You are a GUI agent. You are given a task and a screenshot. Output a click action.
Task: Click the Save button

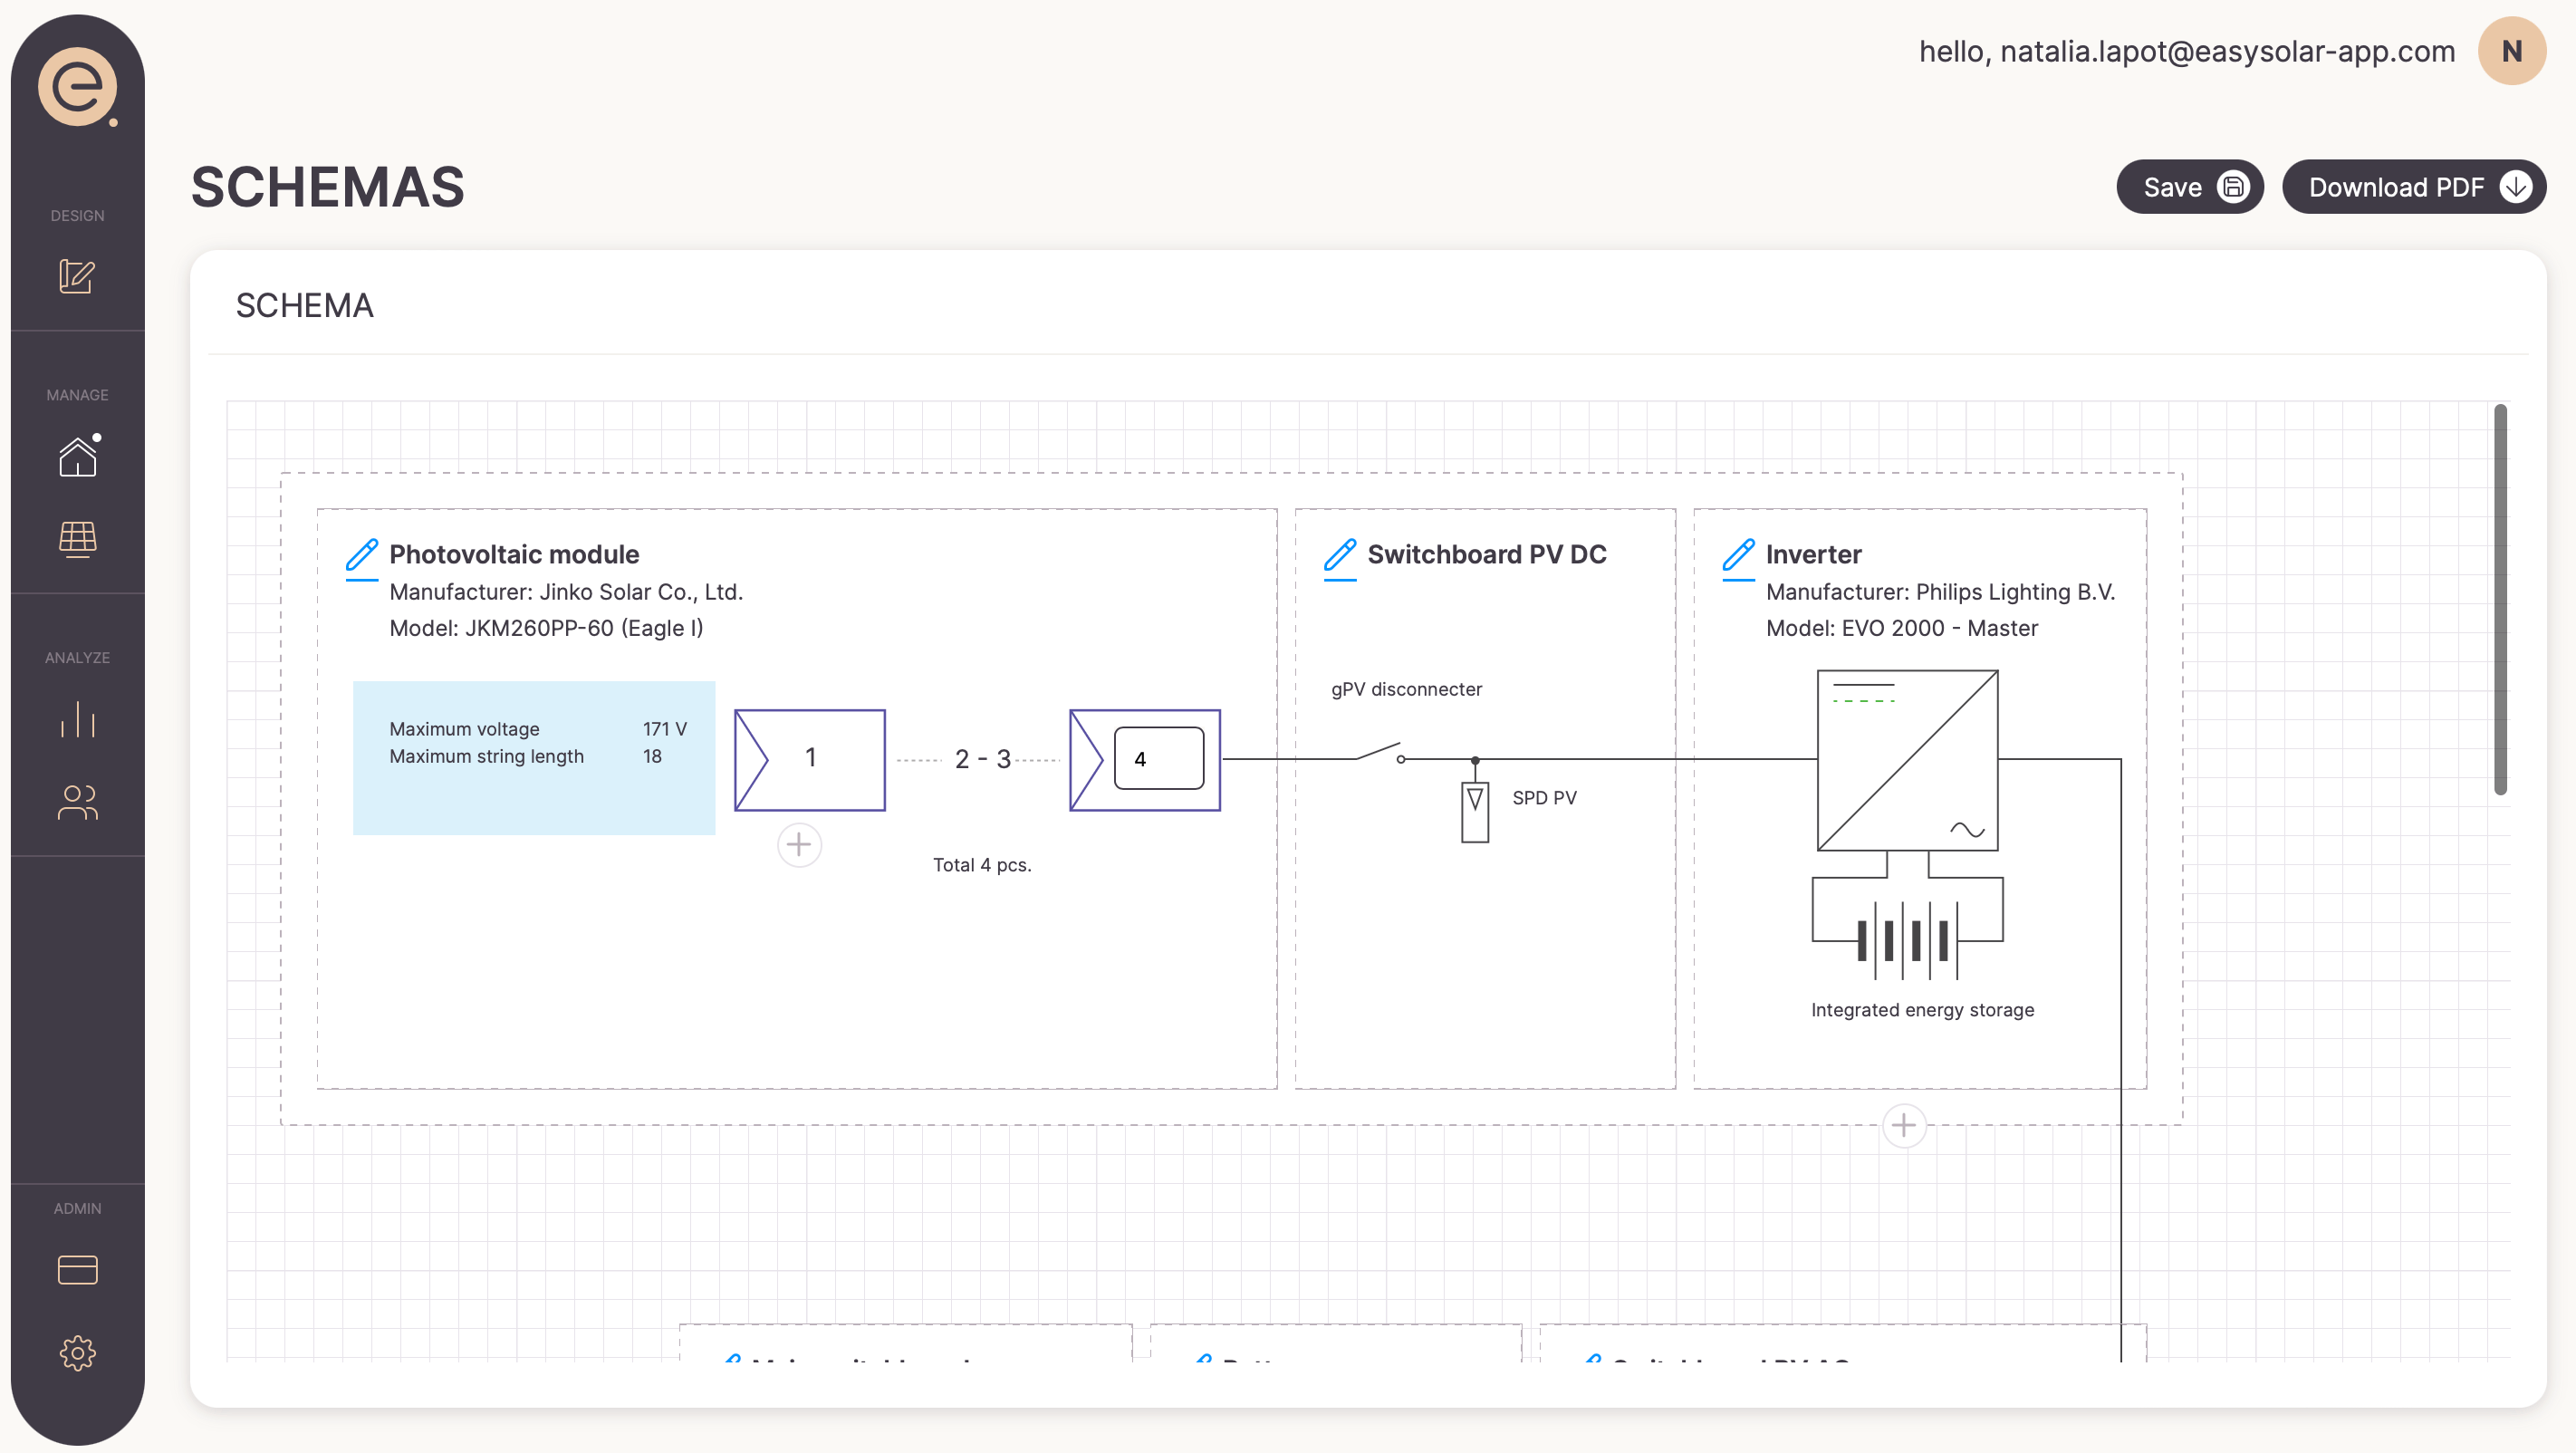tap(2189, 186)
